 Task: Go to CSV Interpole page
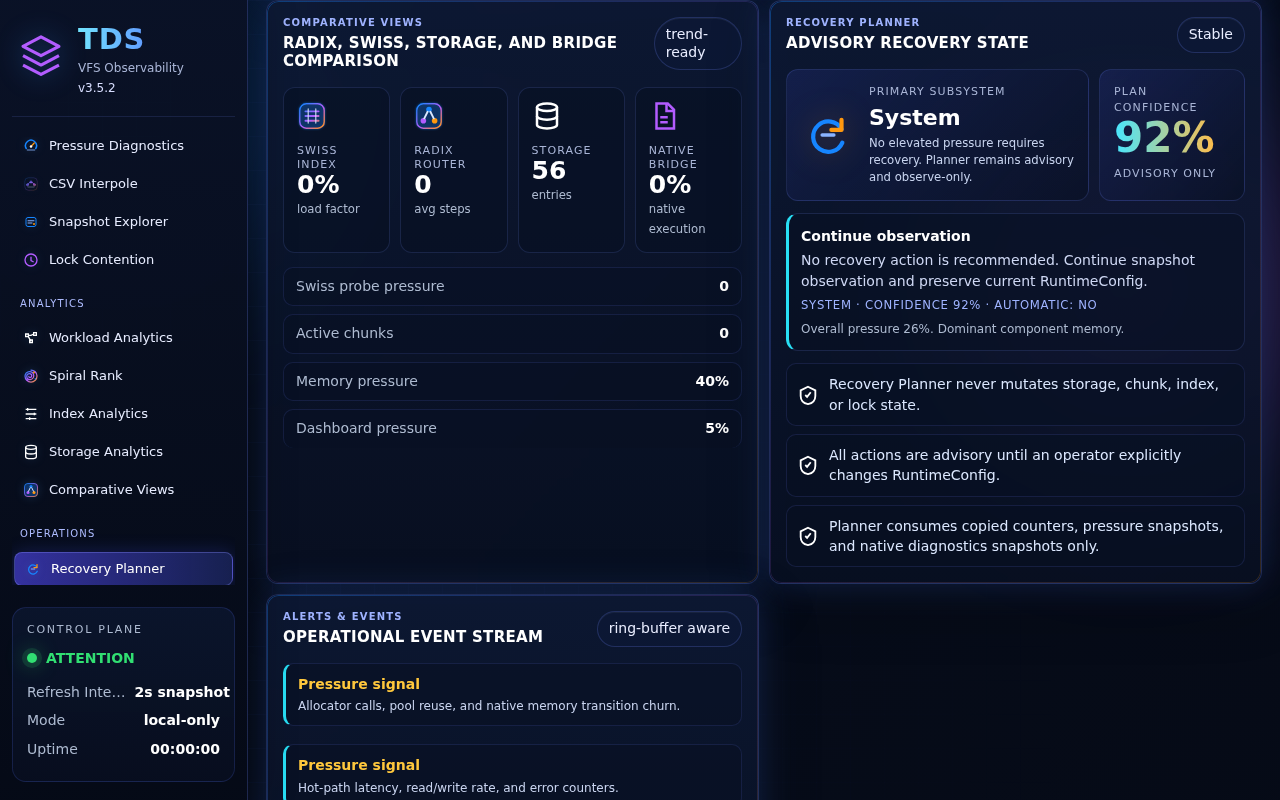[x=124, y=184]
